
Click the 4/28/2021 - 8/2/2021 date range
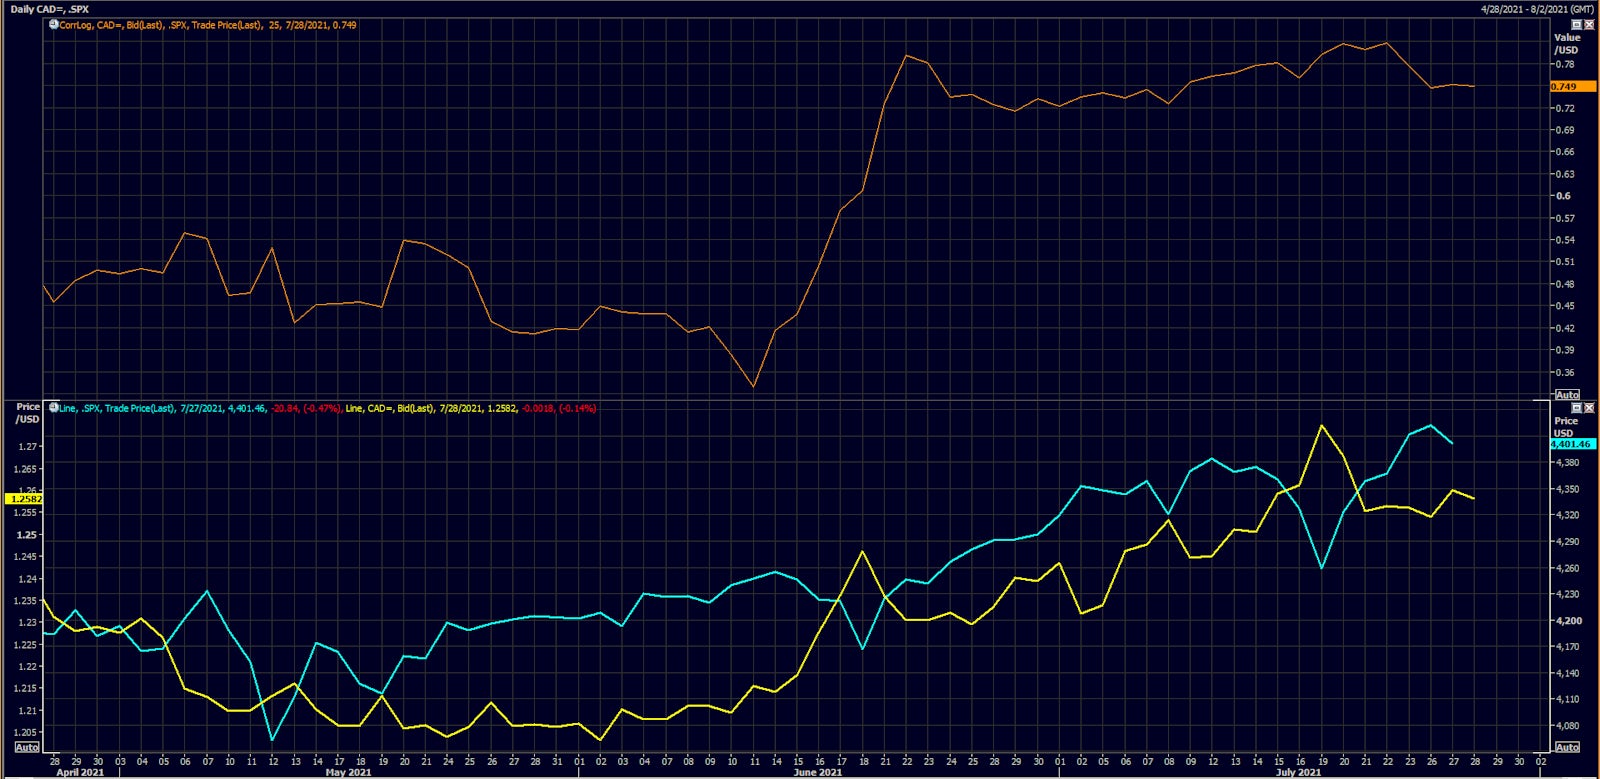1537,9
